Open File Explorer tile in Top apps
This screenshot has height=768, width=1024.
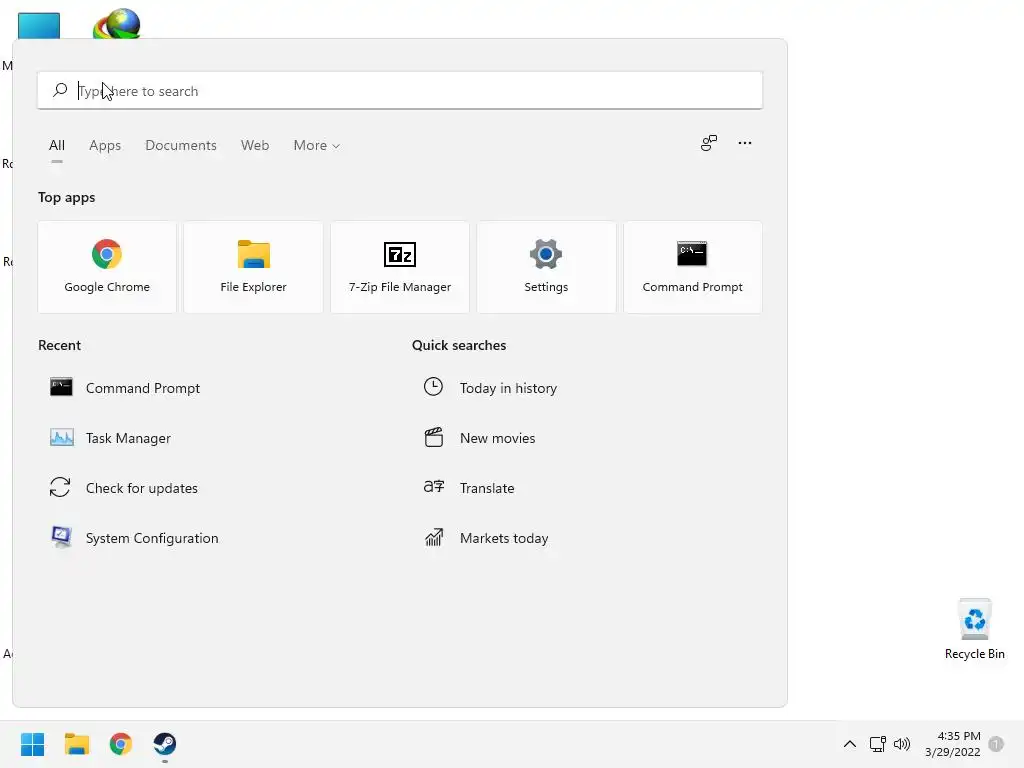pyautogui.click(x=253, y=267)
